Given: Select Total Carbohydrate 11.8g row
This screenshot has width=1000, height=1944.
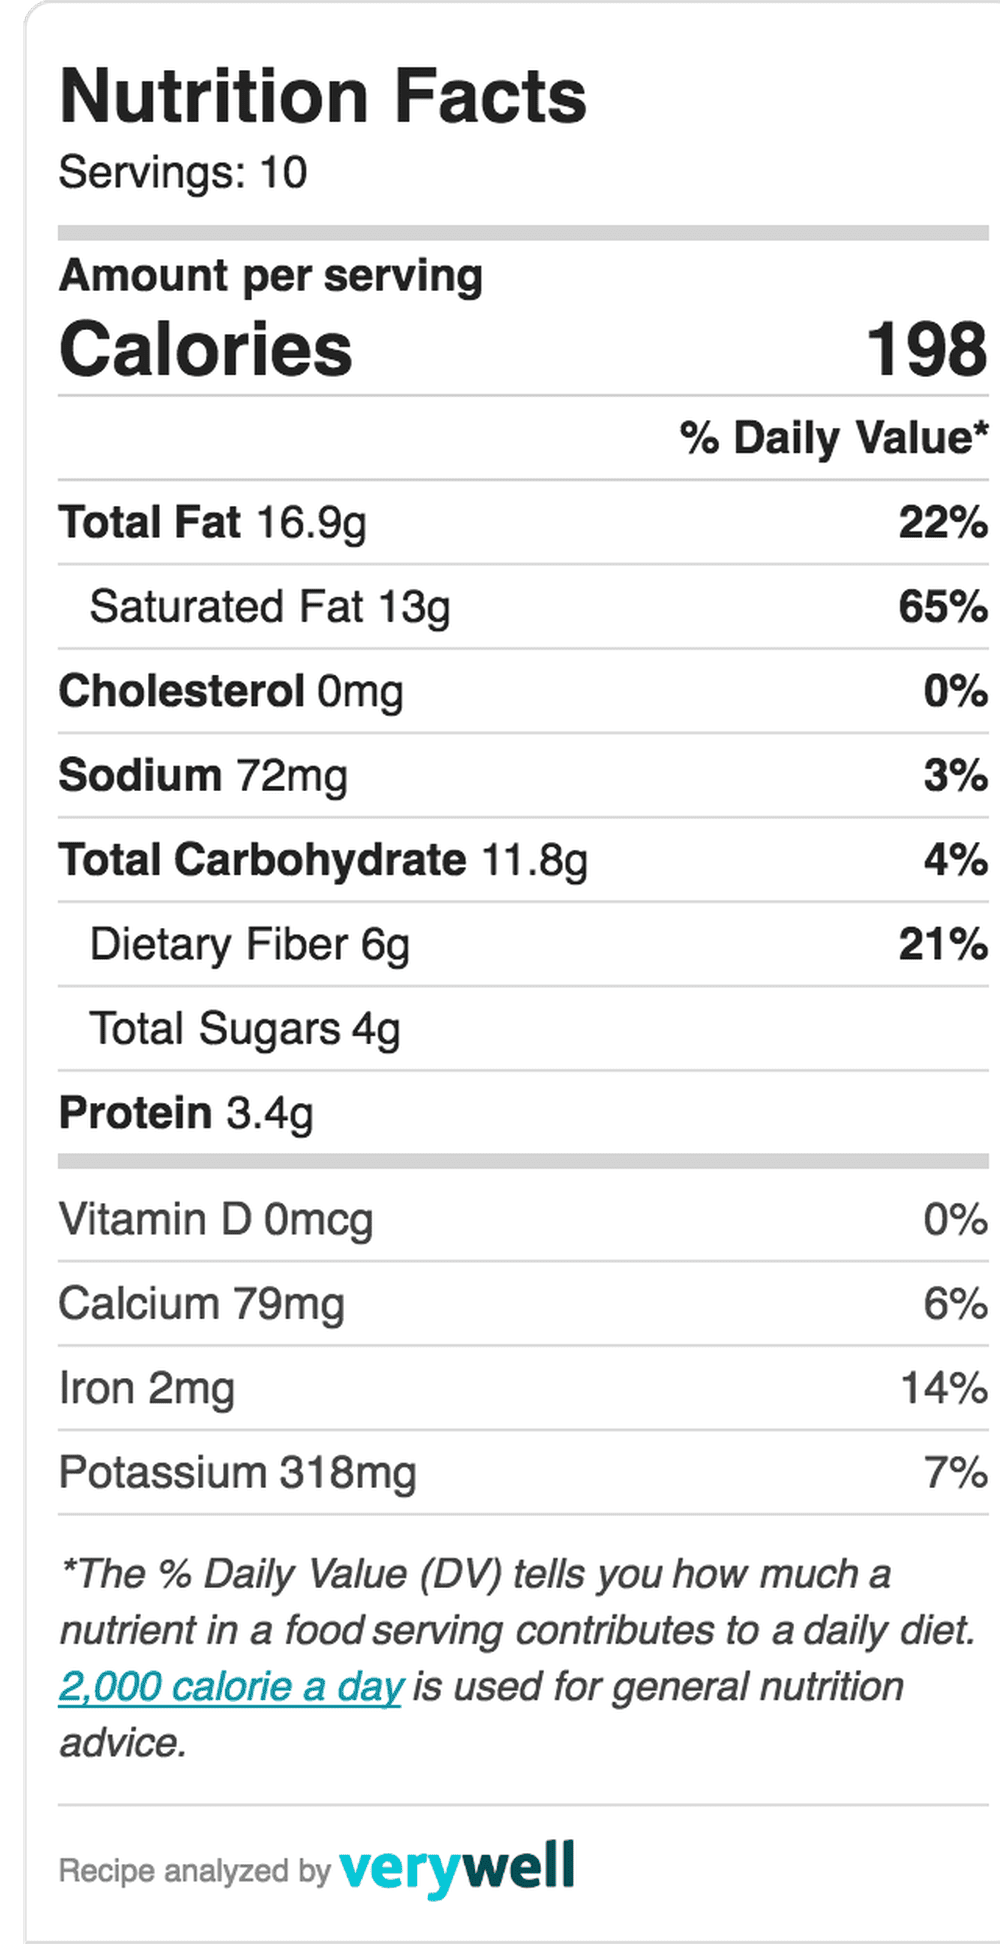Looking at the screenshot, I should (x=523, y=860).
